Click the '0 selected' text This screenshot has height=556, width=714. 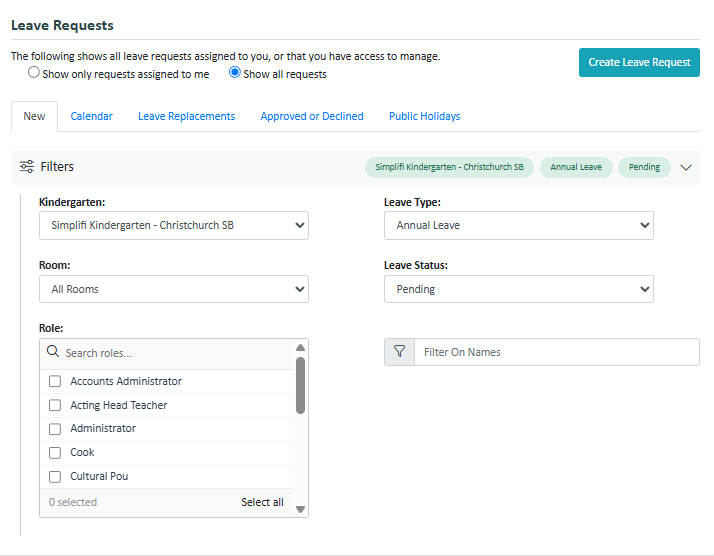pyautogui.click(x=73, y=502)
